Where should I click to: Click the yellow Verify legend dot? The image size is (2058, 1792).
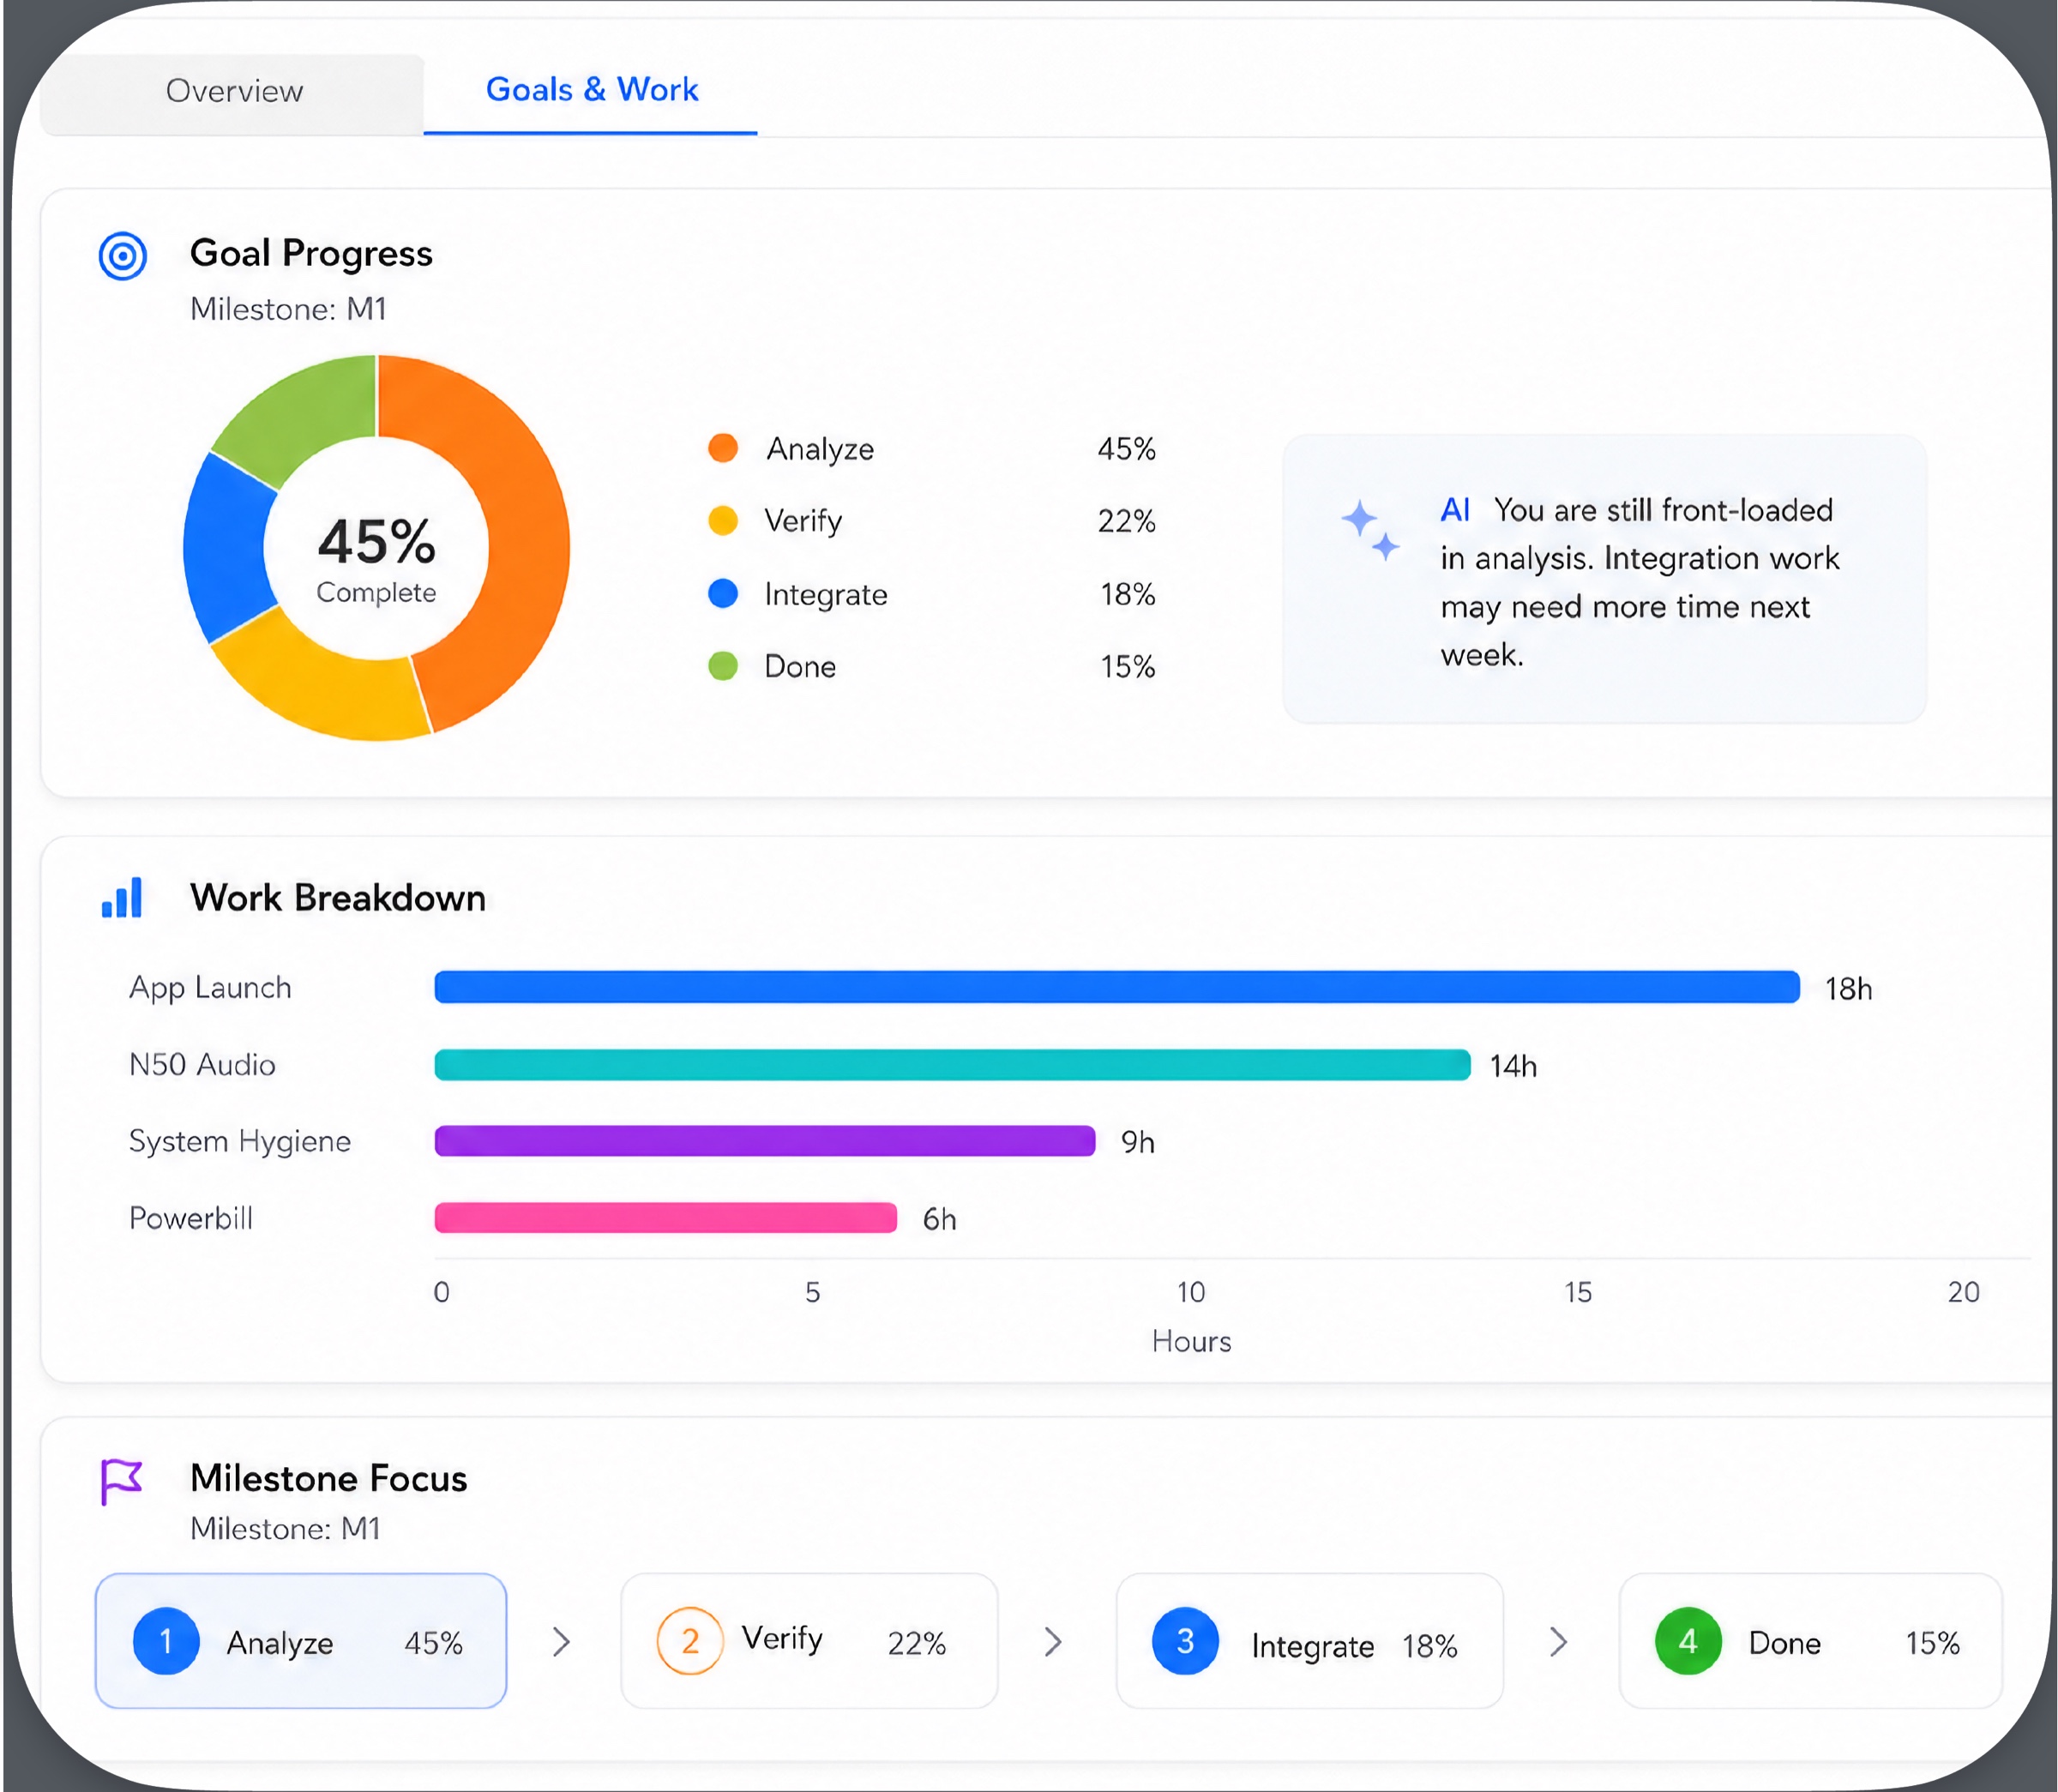pos(723,521)
